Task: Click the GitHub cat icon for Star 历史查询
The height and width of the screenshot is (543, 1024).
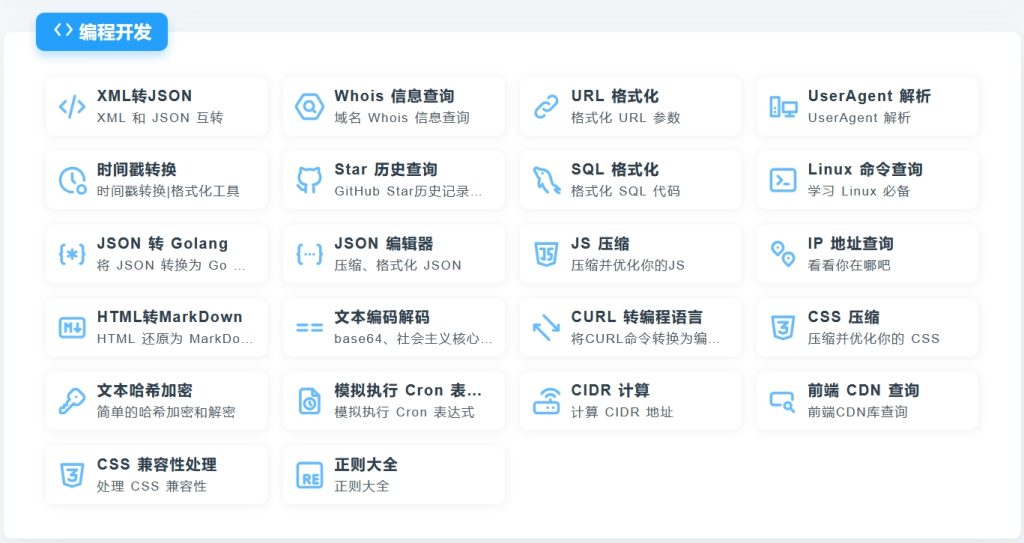Action: pyautogui.click(x=309, y=180)
